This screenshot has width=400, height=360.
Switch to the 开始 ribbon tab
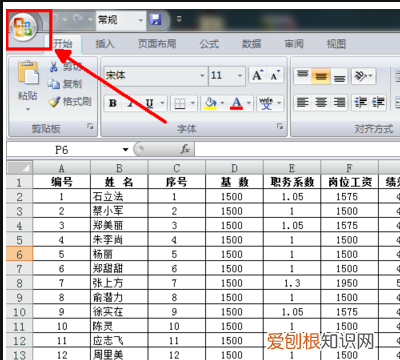pyautogui.click(x=63, y=44)
